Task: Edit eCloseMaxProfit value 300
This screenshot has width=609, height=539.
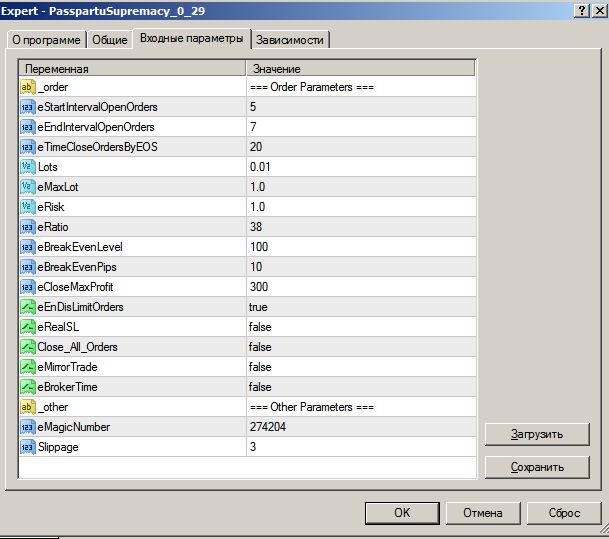Action: click(x=361, y=287)
